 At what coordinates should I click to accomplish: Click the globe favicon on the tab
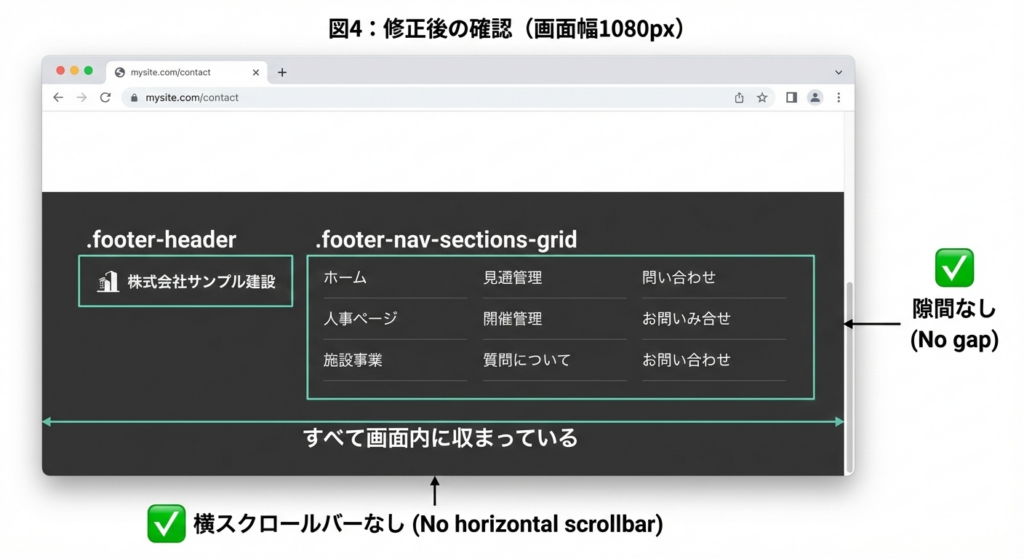point(120,72)
